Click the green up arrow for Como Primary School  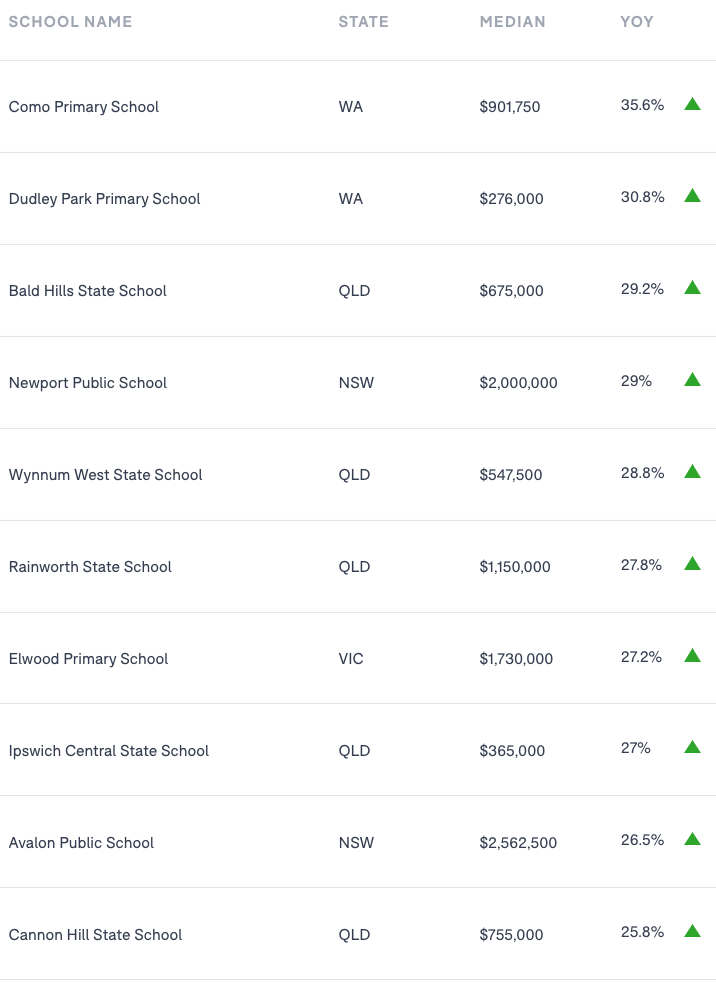[692, 104]
